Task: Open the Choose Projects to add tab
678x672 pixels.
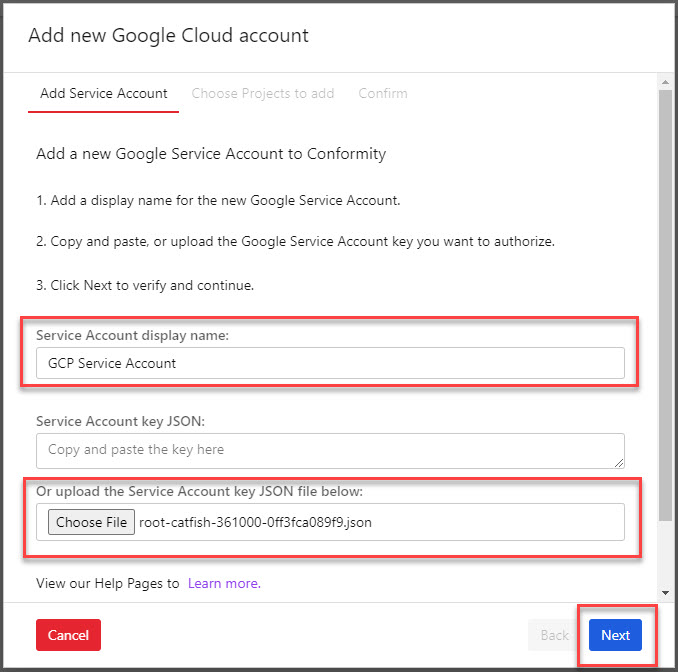Action: click(x=262, y=93)
